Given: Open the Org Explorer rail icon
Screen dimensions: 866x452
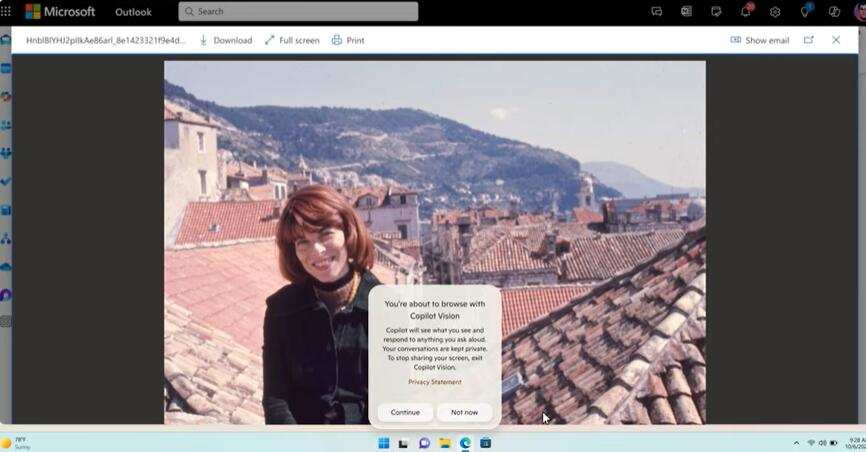Looking at the screenshot, I should 6,239.
